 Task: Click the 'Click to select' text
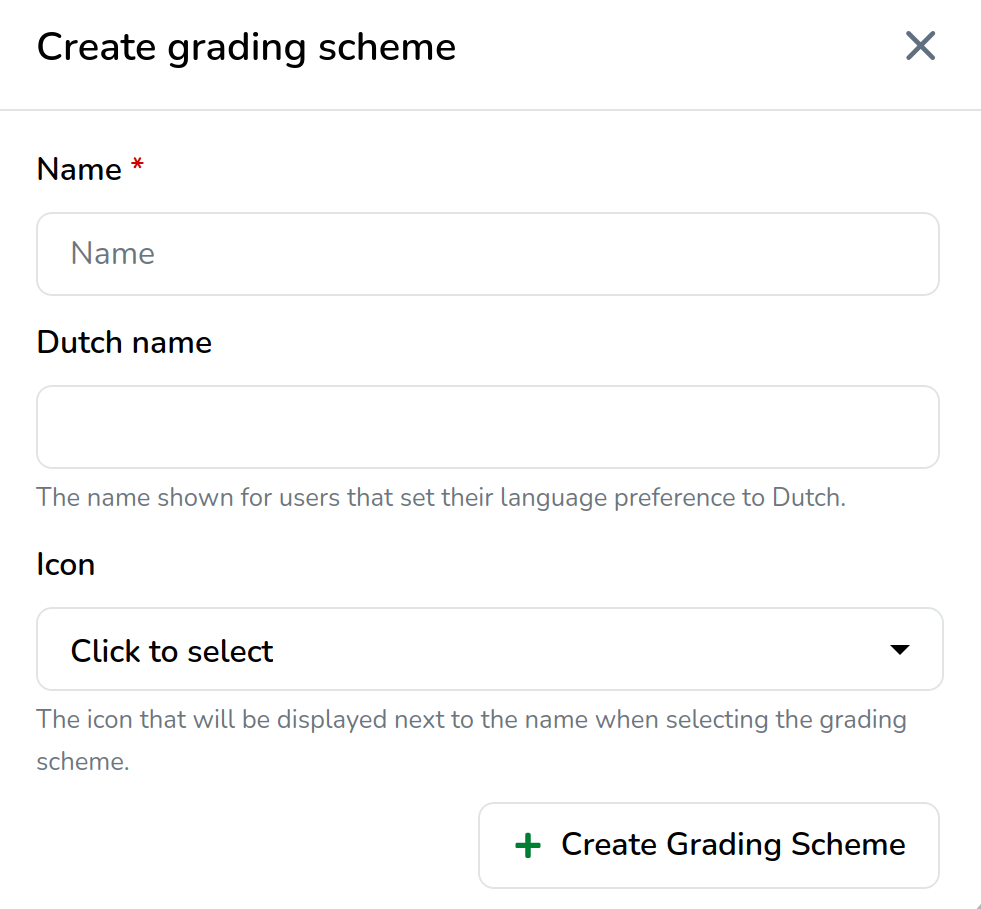click(x=172, y=652)
